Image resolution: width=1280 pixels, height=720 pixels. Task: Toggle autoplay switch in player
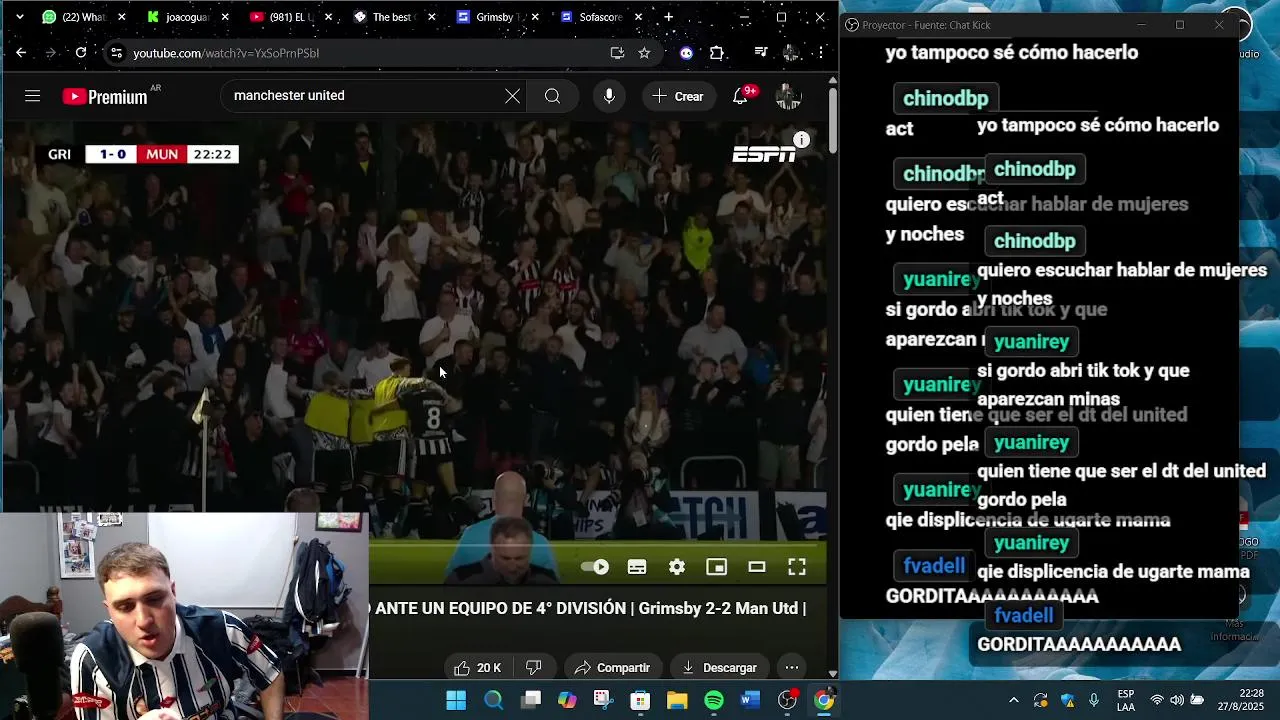(595, 567)
